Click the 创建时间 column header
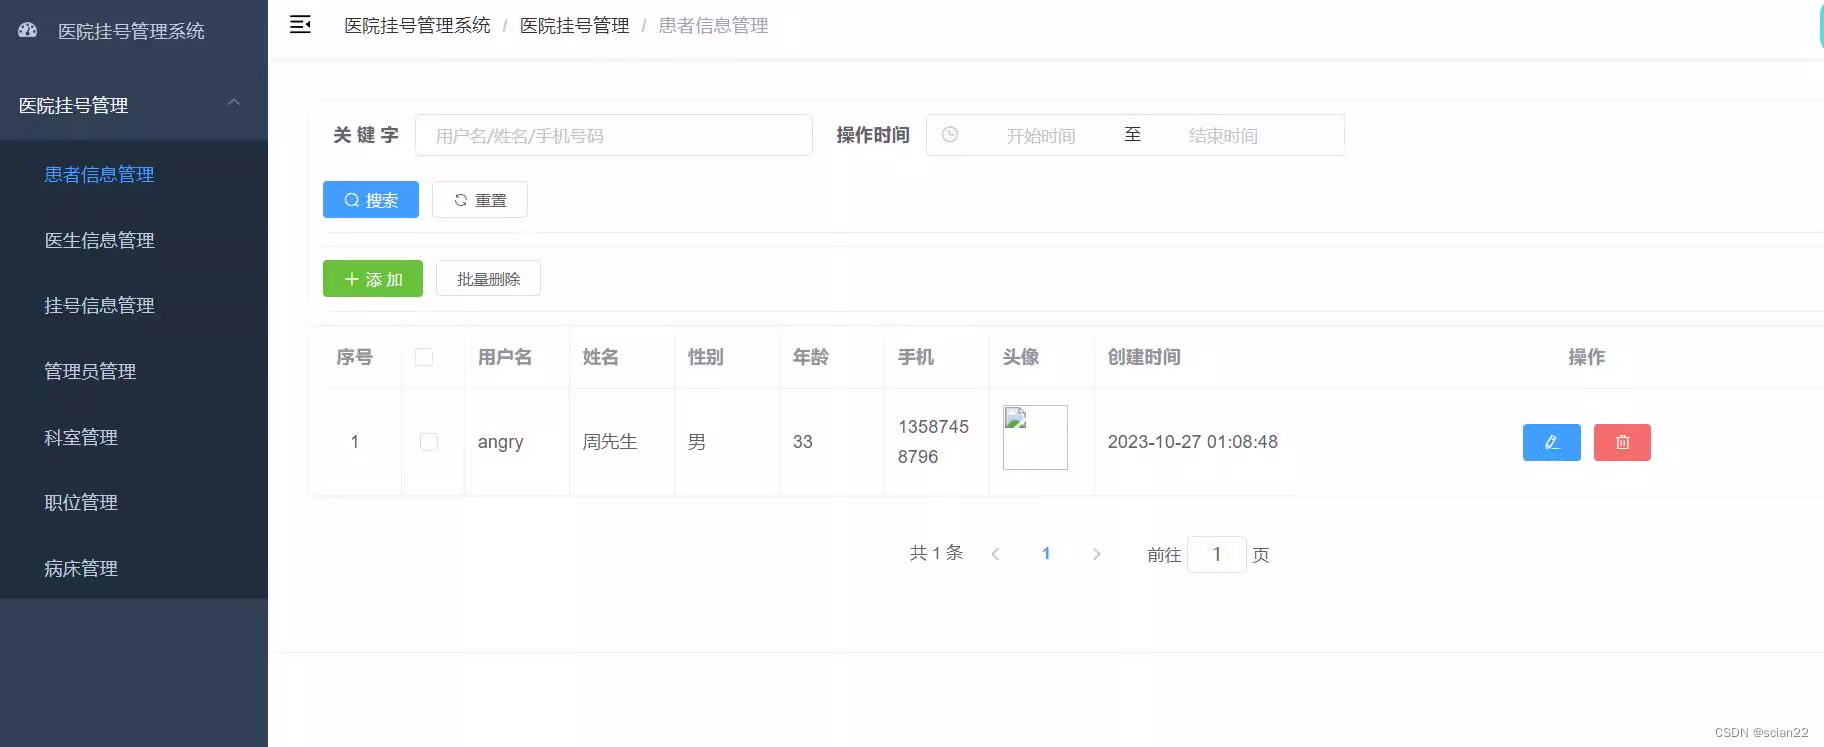Image resolution: width=1824 pixels, height=747 pixels. point(1144,357)
